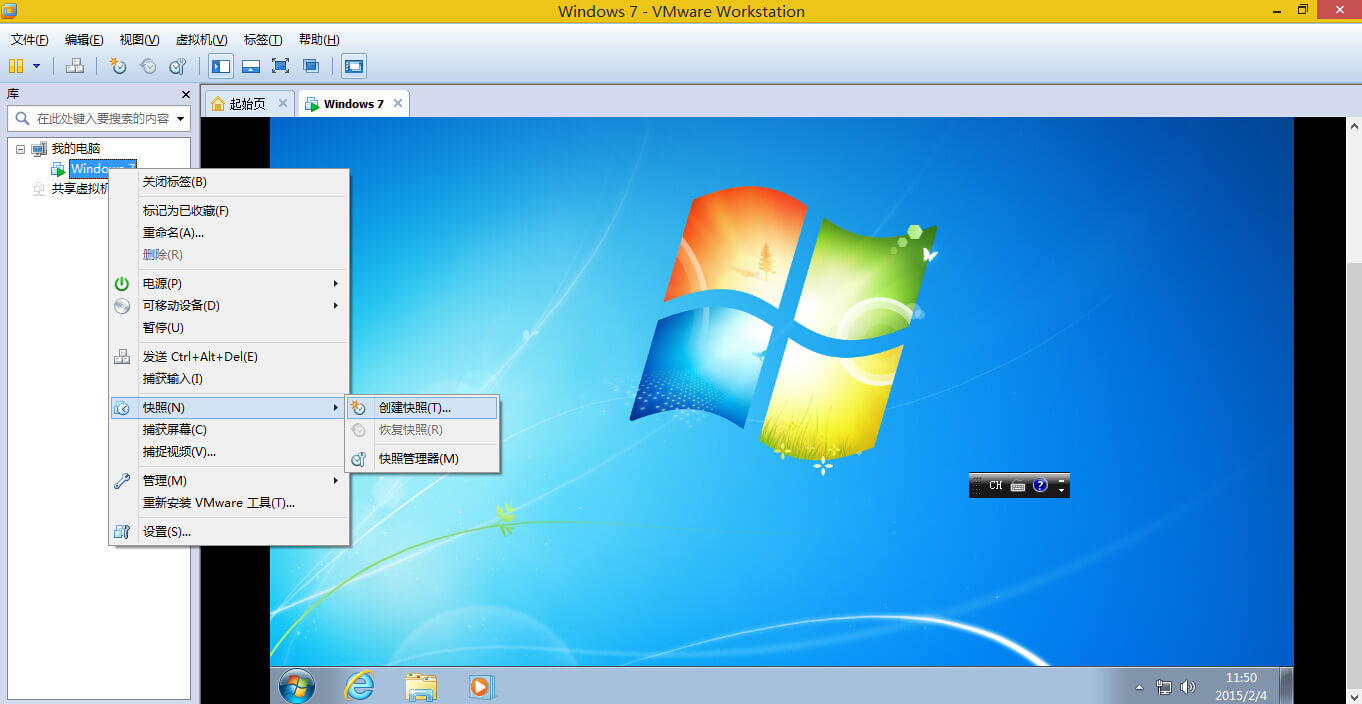The image size is (1362, 704).
Task: Open Windows Media Player on guest taskbar
Action: (x=482, y=687)
